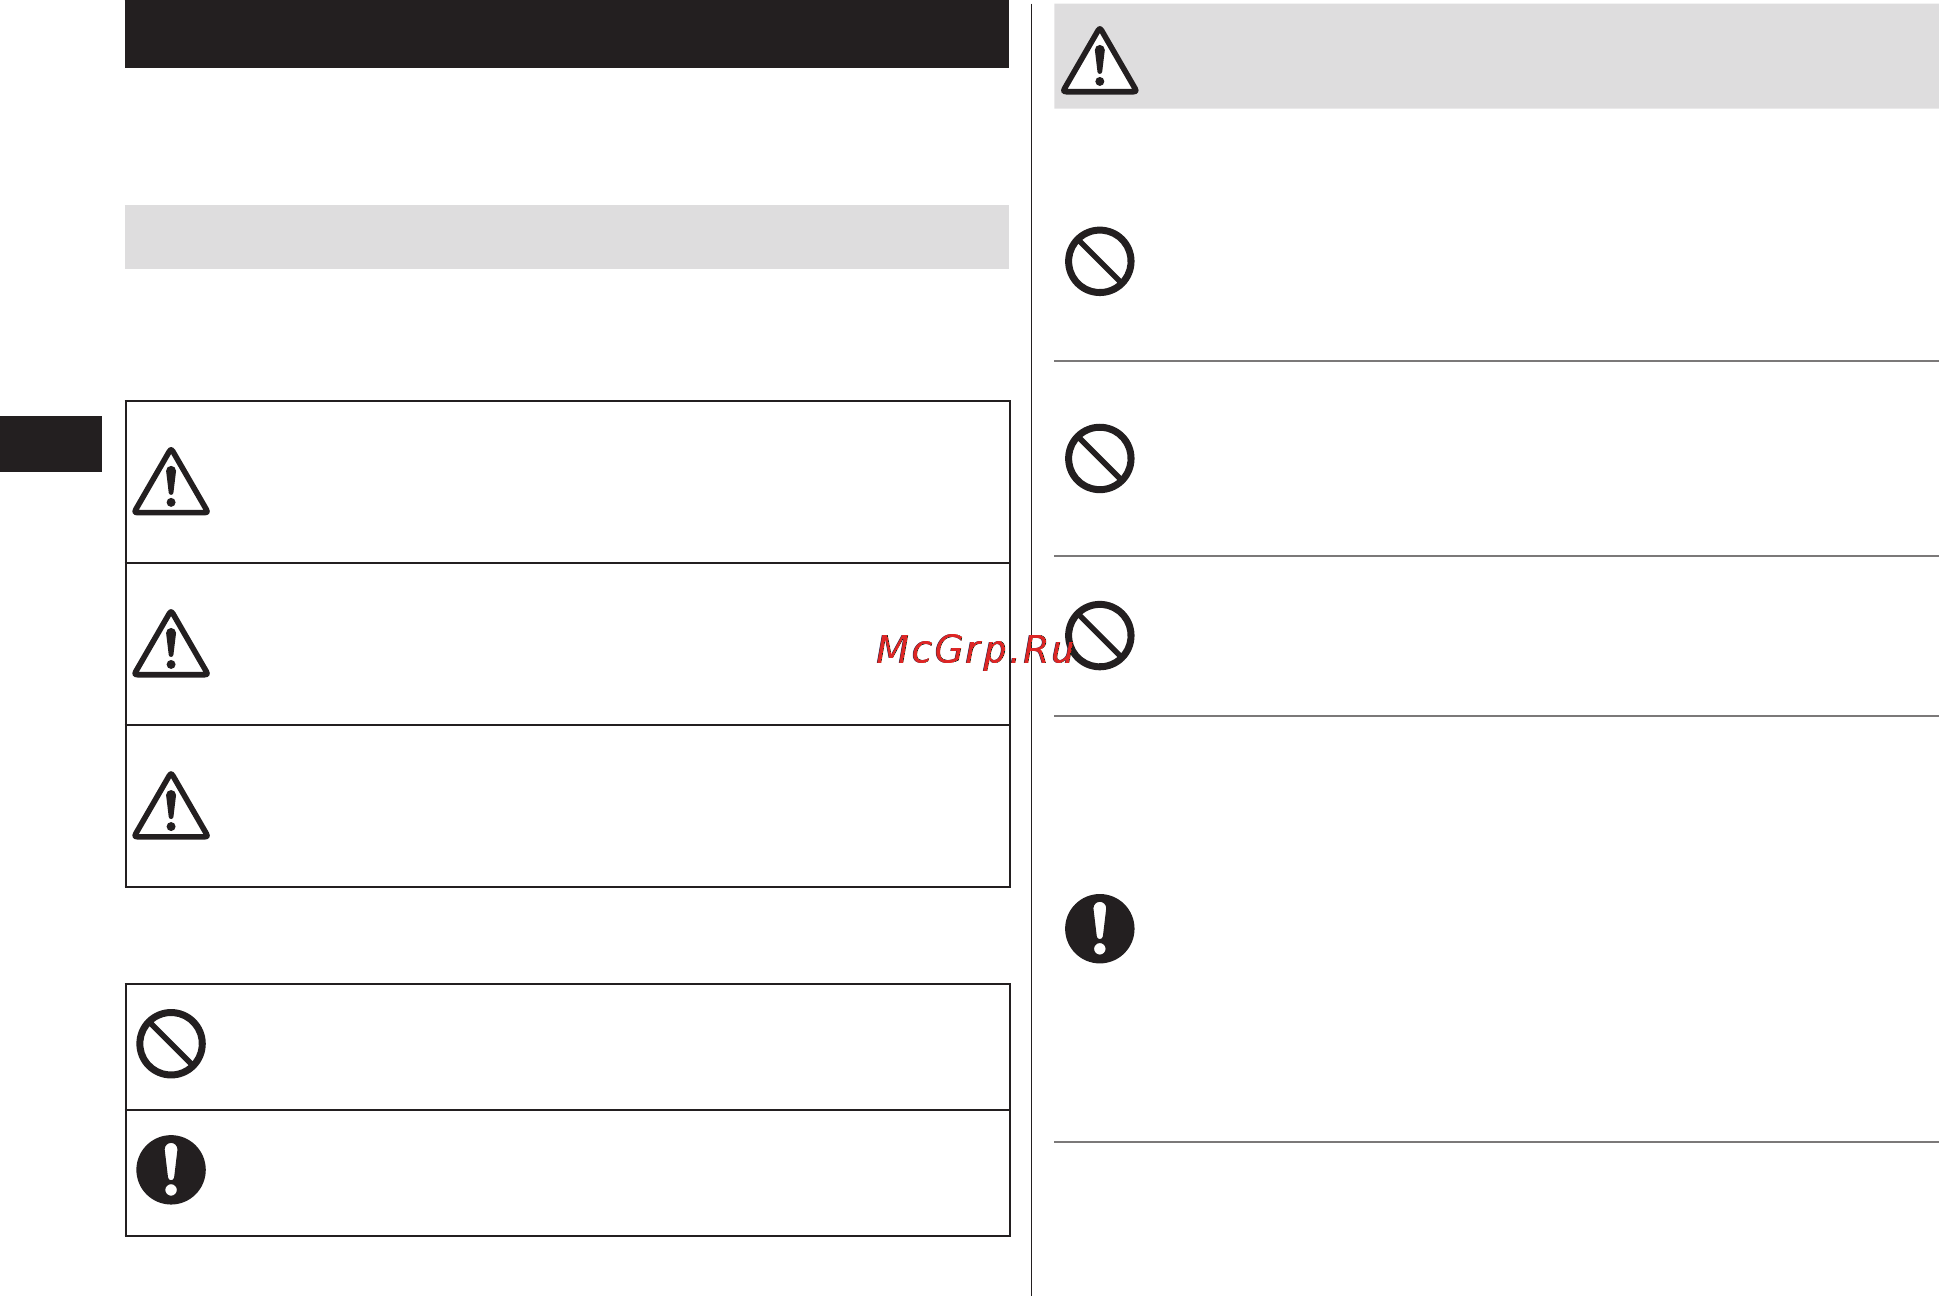Click the divider line under the first right prohibition symbol
Image resolution: width=1939 pixels, height=1296 pixels.
[x=1496, y=361]
